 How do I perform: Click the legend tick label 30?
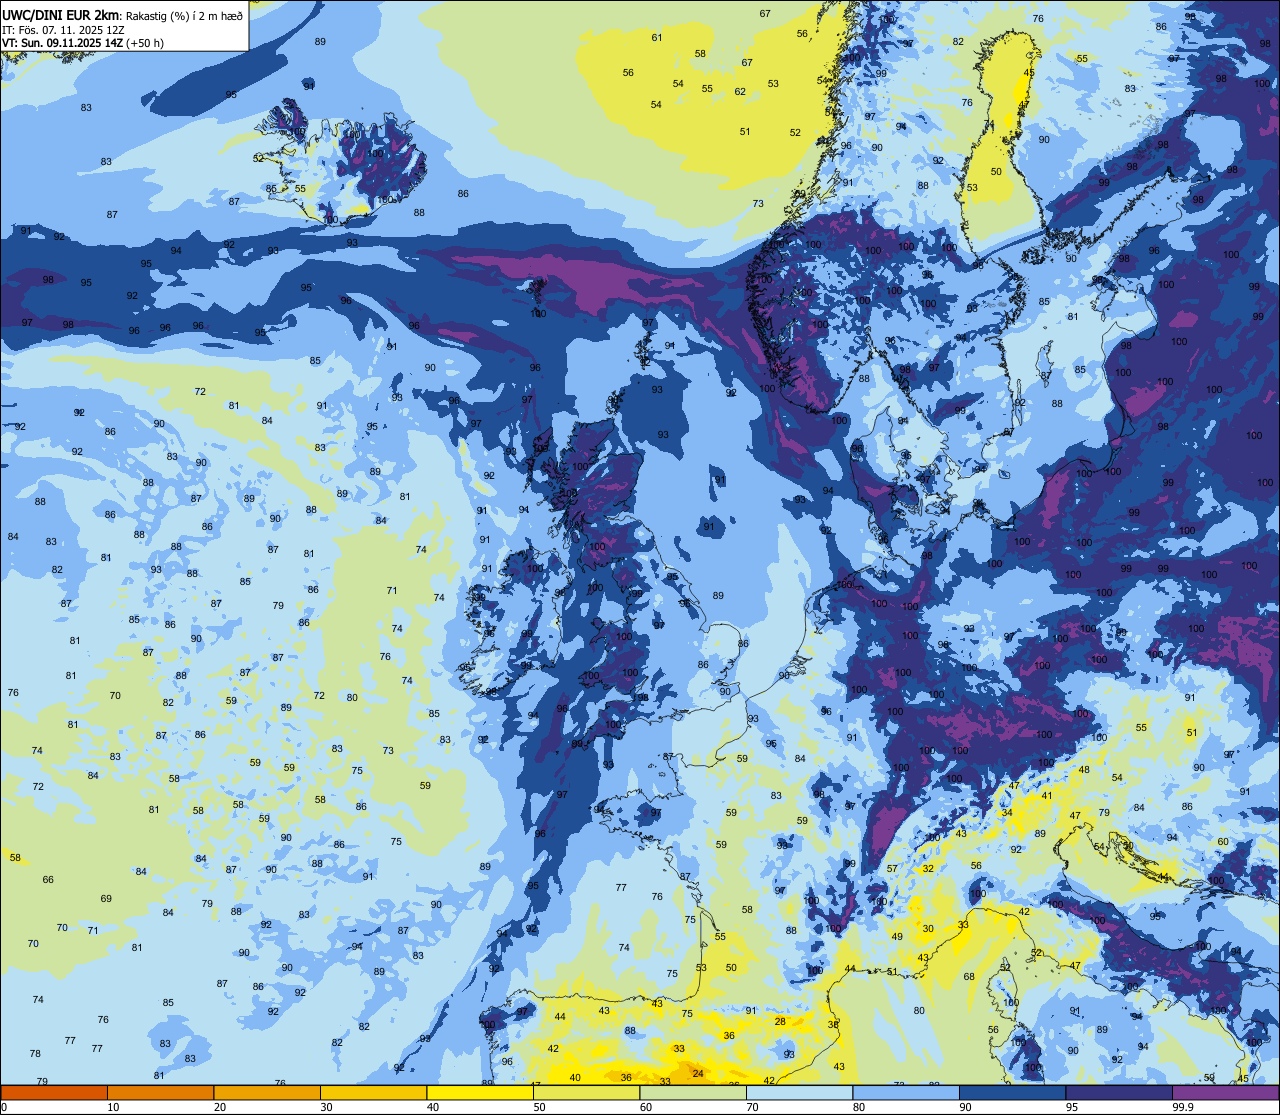(x=326, y=1107)
